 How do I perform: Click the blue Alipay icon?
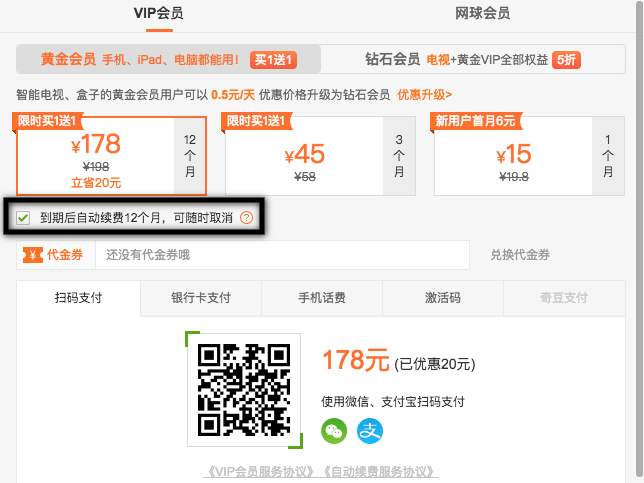pos(370,431)
